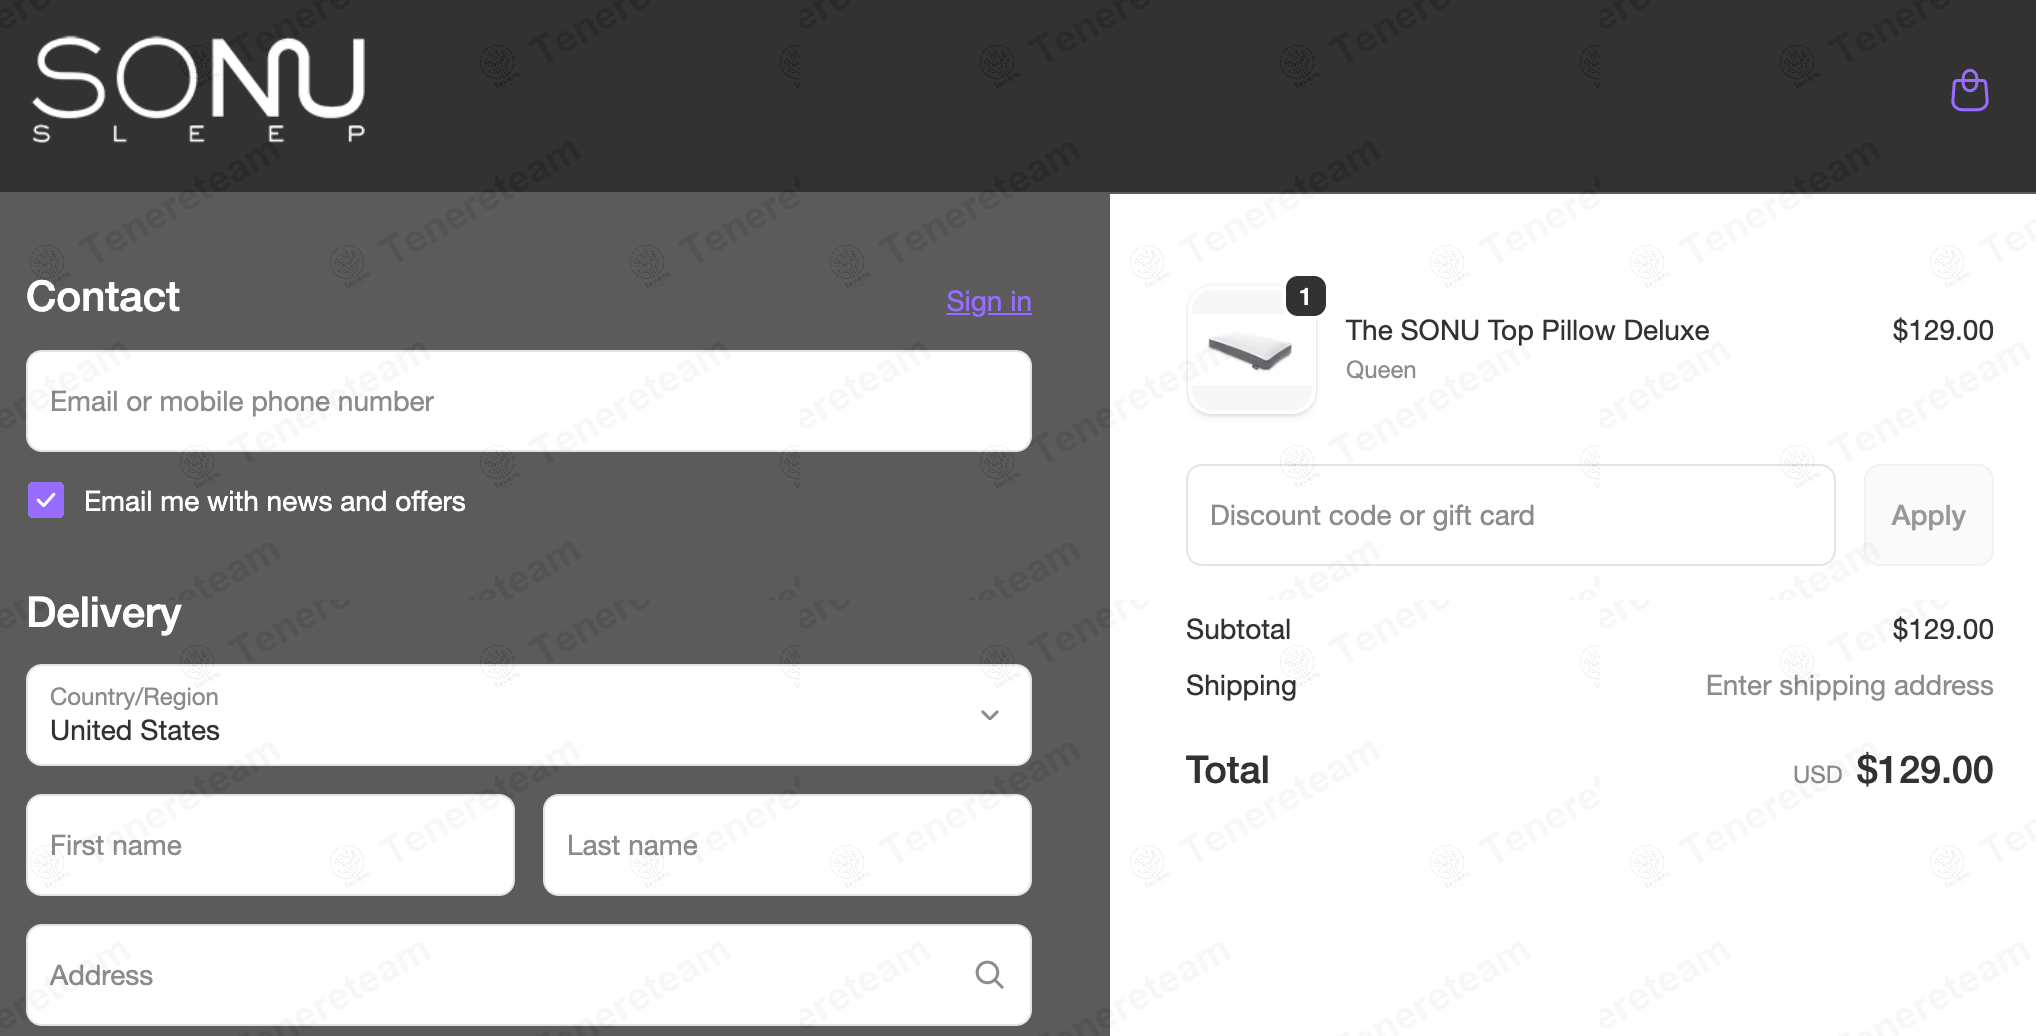
Task: Click the Apply discount button
Action: point(1928,515)
